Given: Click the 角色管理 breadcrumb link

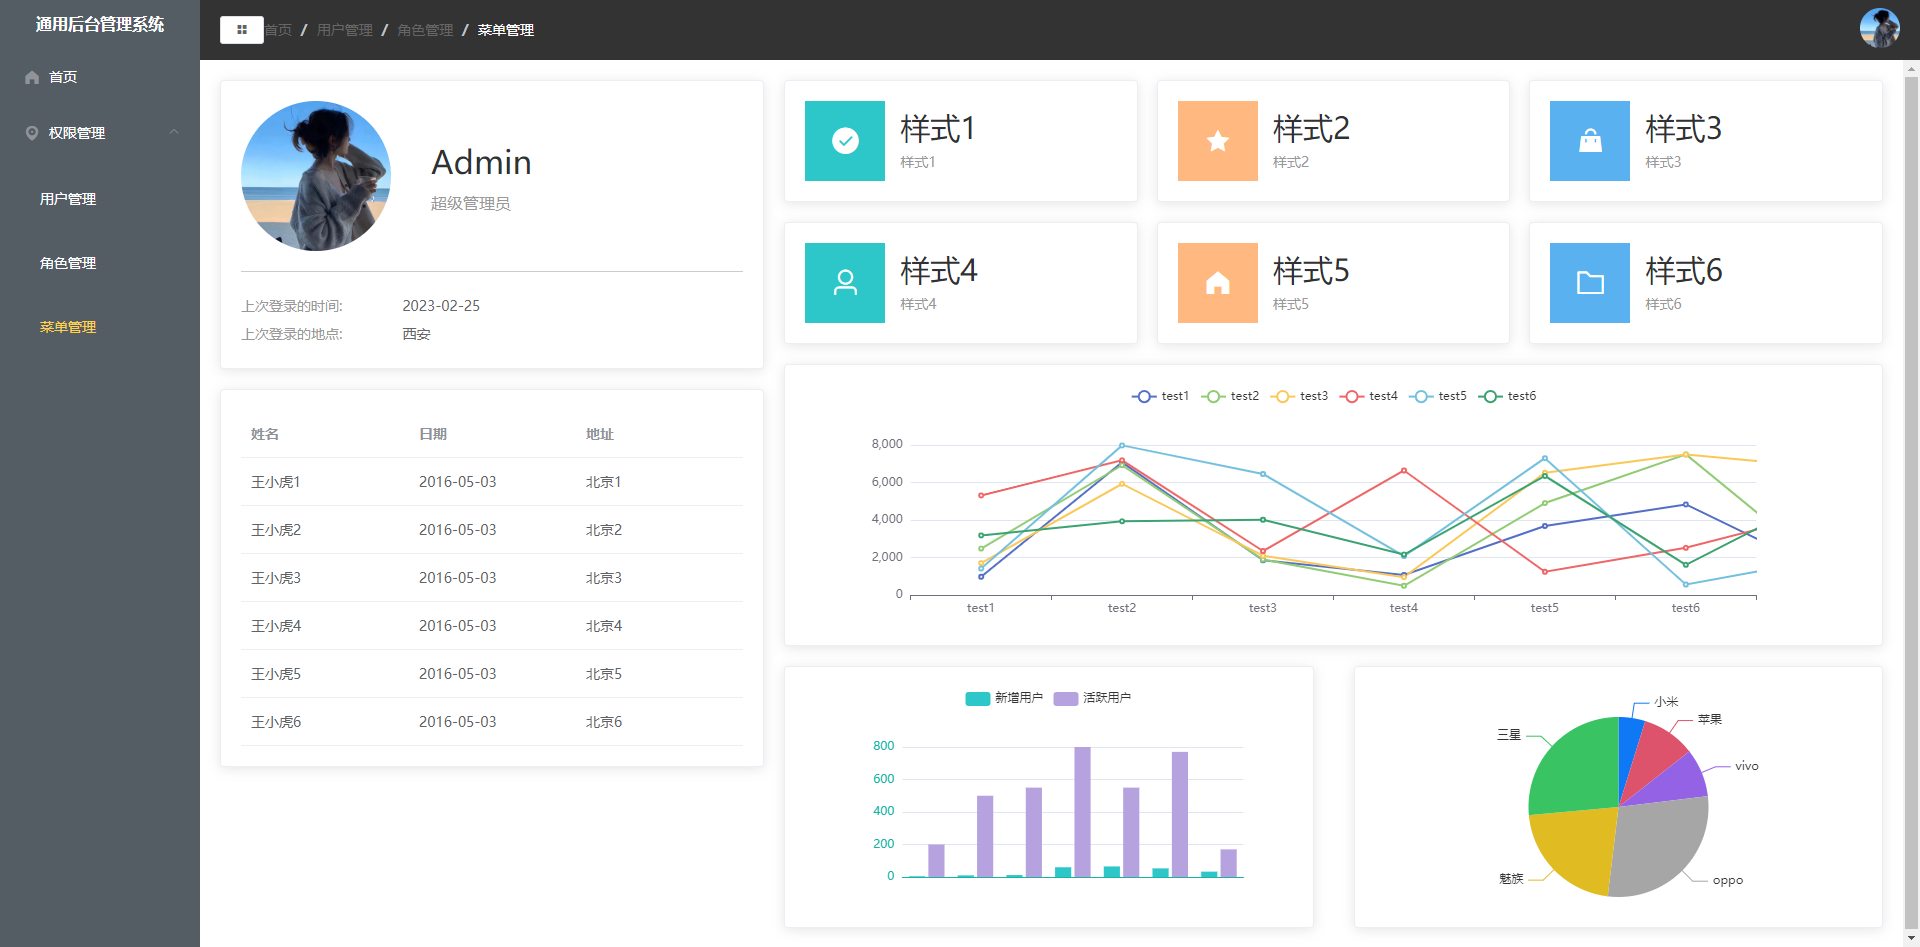Looking at the screenshot, I should tap(425, 30).
